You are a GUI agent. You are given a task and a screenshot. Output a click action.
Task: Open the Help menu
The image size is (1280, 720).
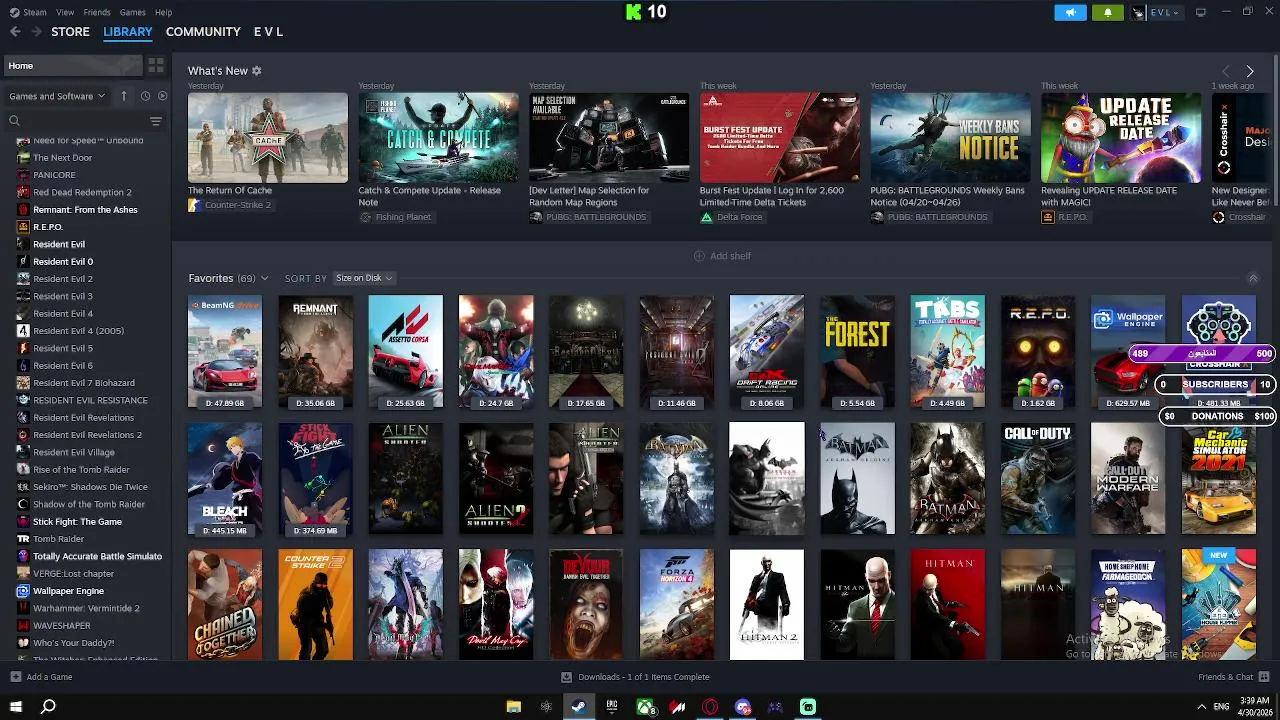click(x=163, y=12)
